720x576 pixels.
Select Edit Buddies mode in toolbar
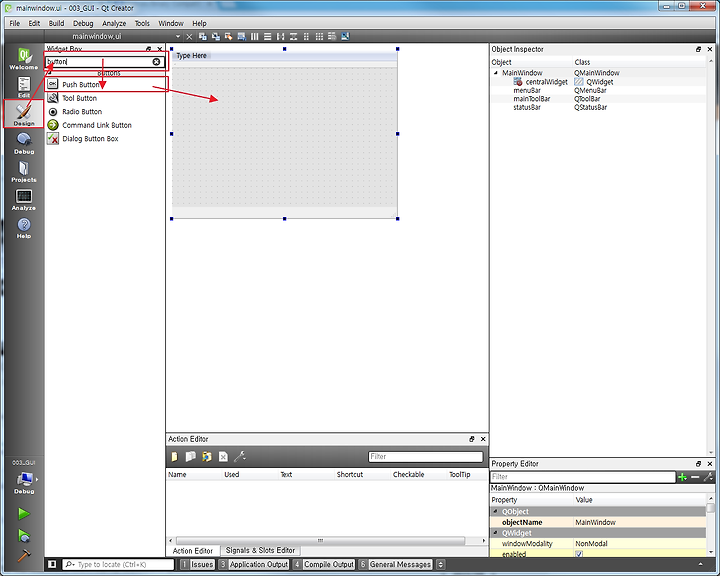click(x=228, y=36)
